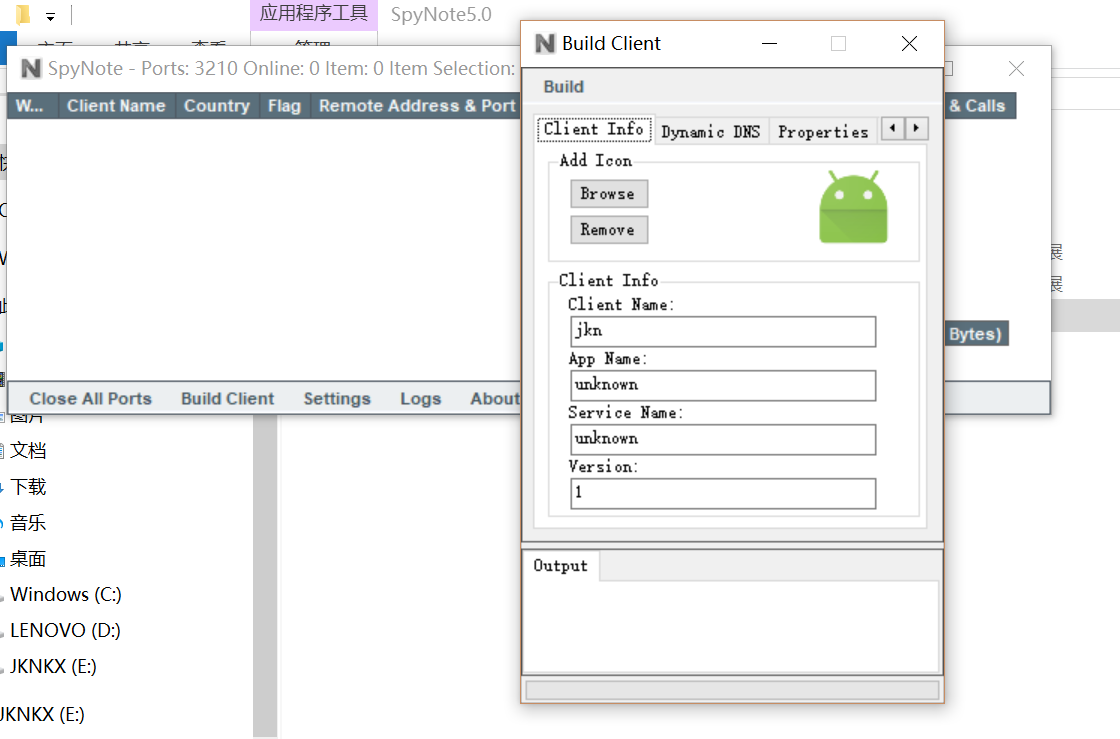Click the Bytes) column header
1120x739 pixels.
tap(976, 333)
